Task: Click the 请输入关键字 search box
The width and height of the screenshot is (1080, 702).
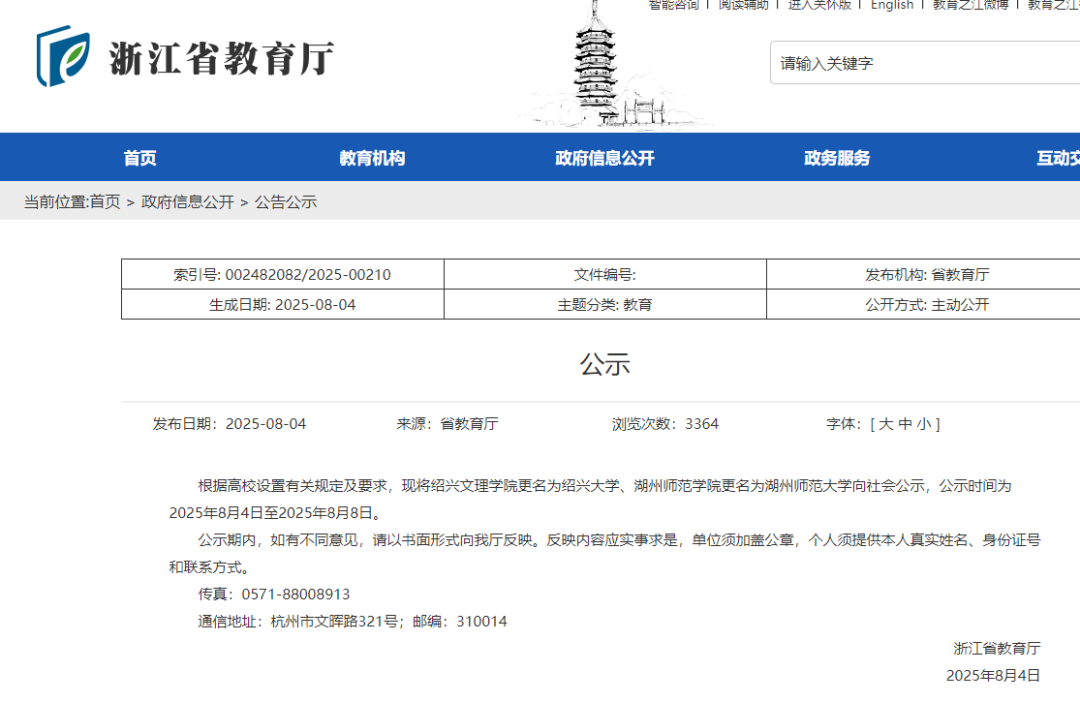Action: (920, 63)
